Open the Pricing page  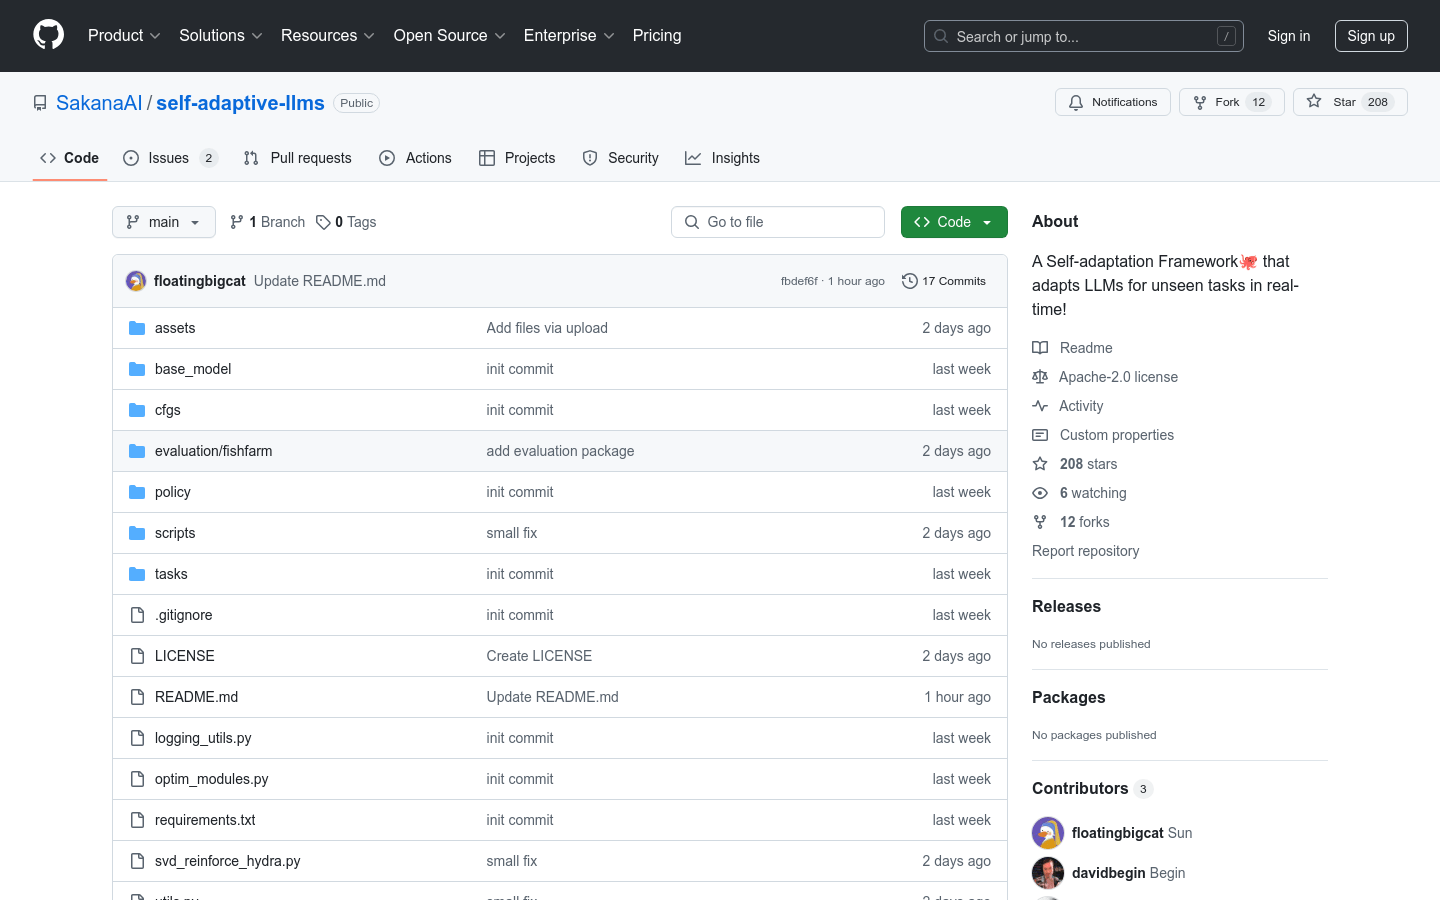[657, 35]
